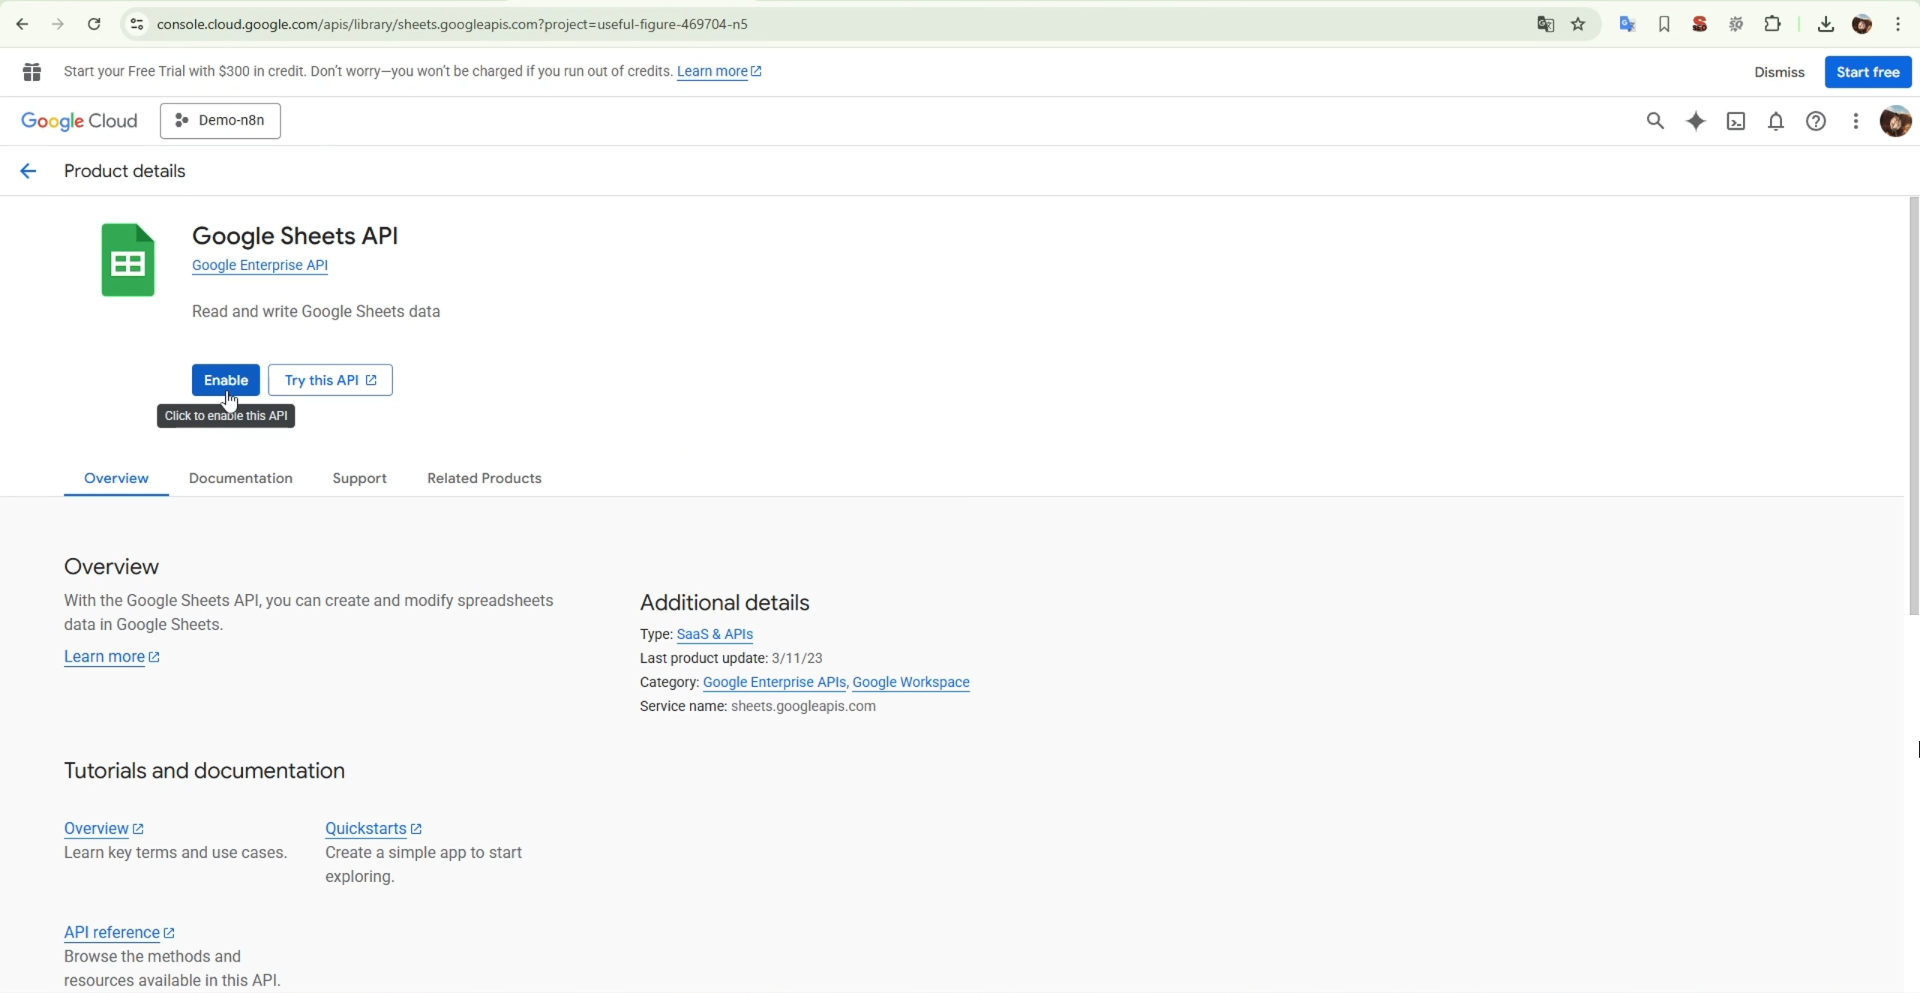Open Learn more link in Overview section

[112, 657]
